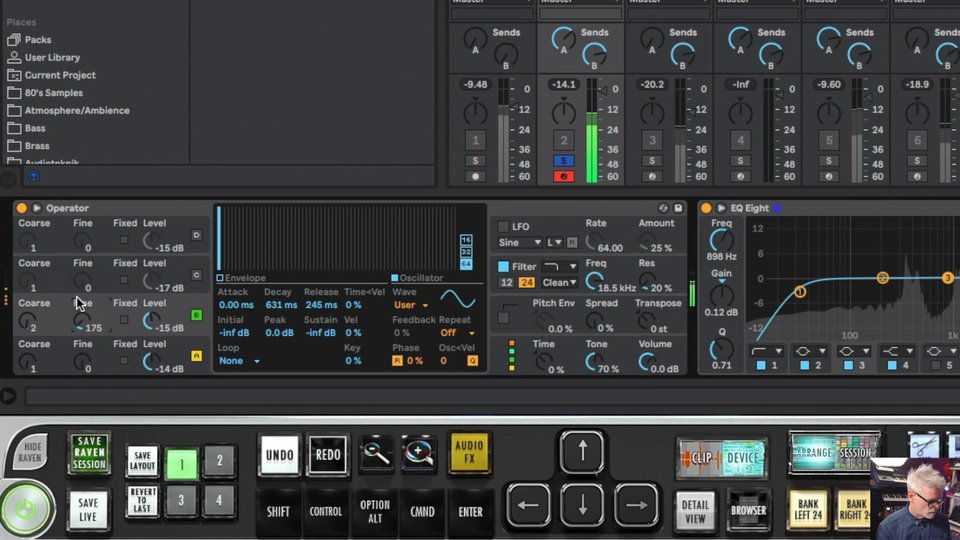Screen dimensions: 960x540
Task: Toggle the Operator device activator
Action: pos(21,208)
